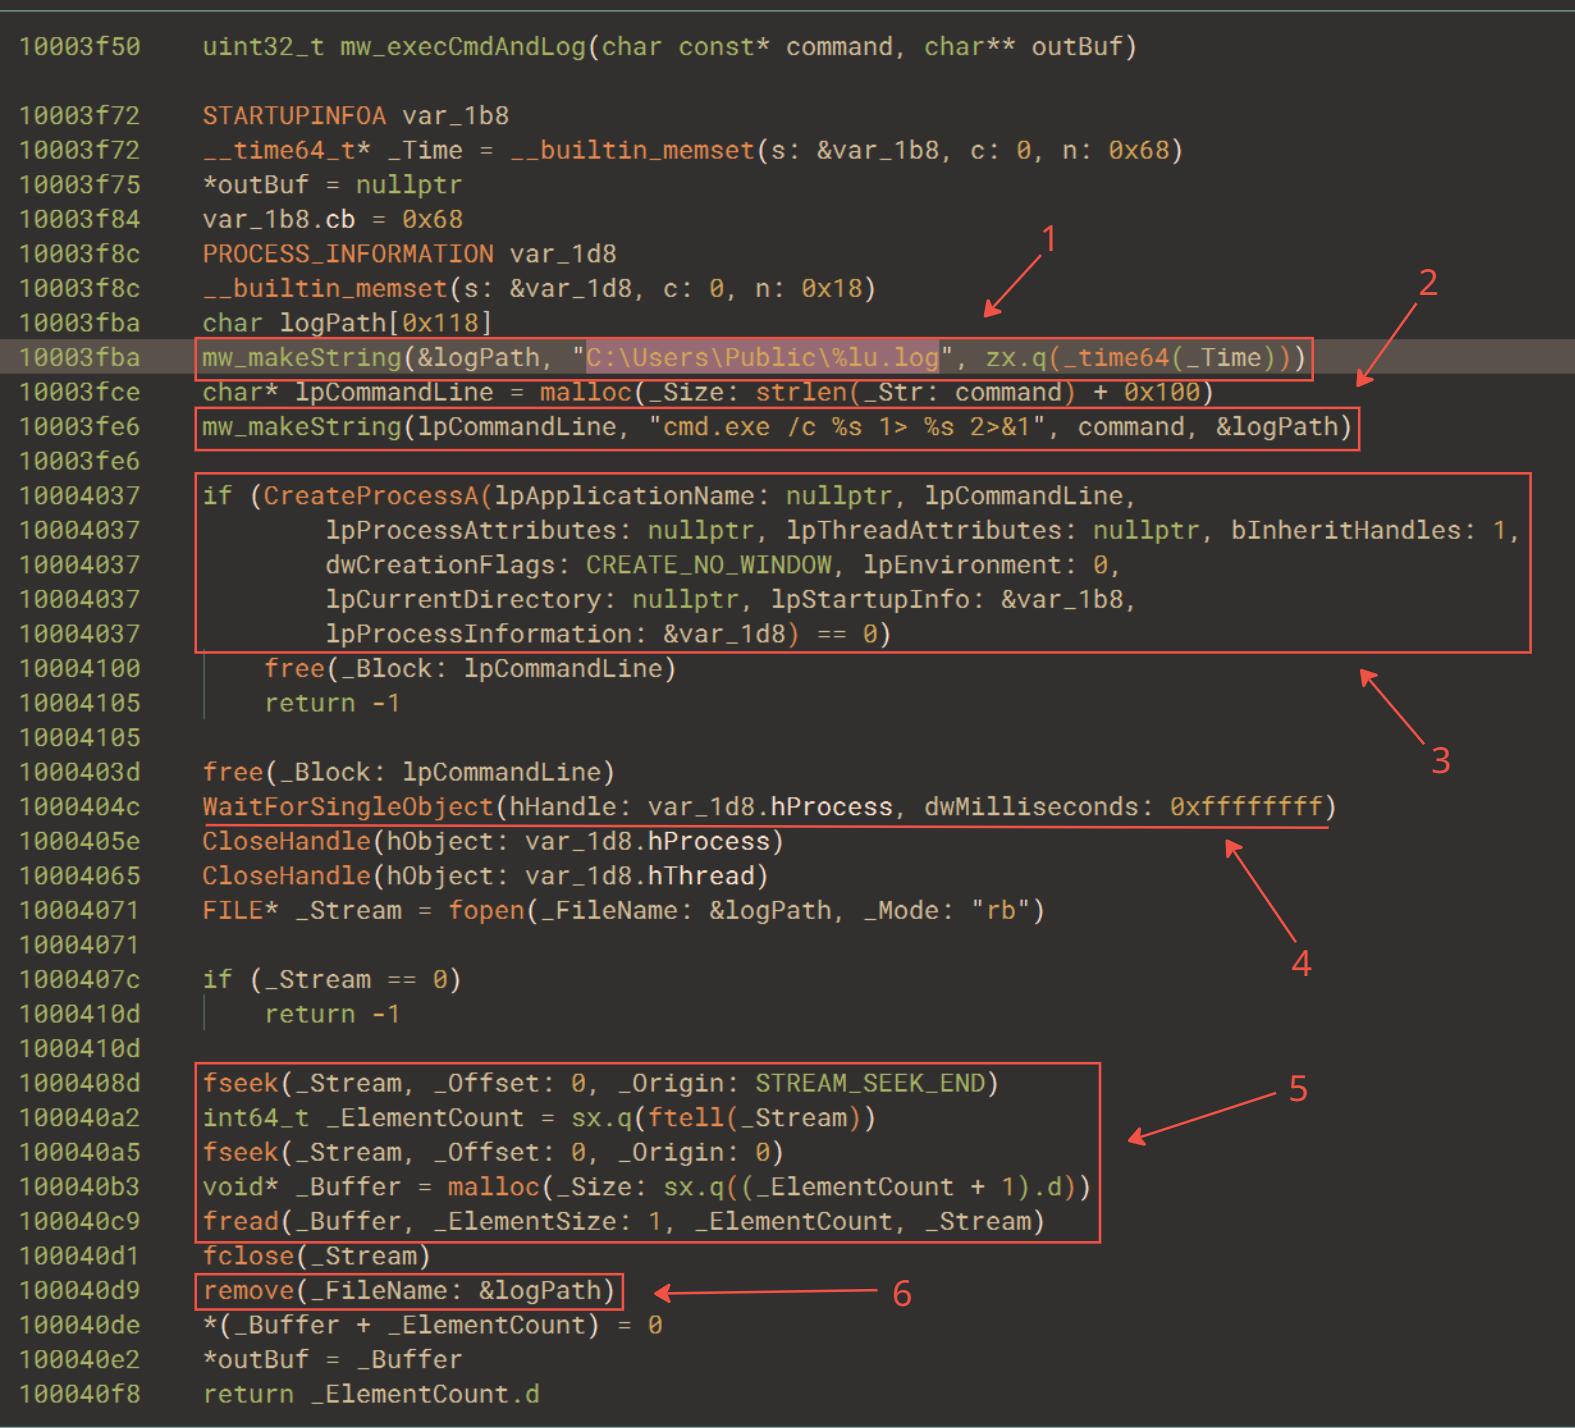Click the highlighted C:\Users\Public\%lu.log string
This screenshot has height=1428, width=1575.
pyautogui.click(x=762, y=358)
